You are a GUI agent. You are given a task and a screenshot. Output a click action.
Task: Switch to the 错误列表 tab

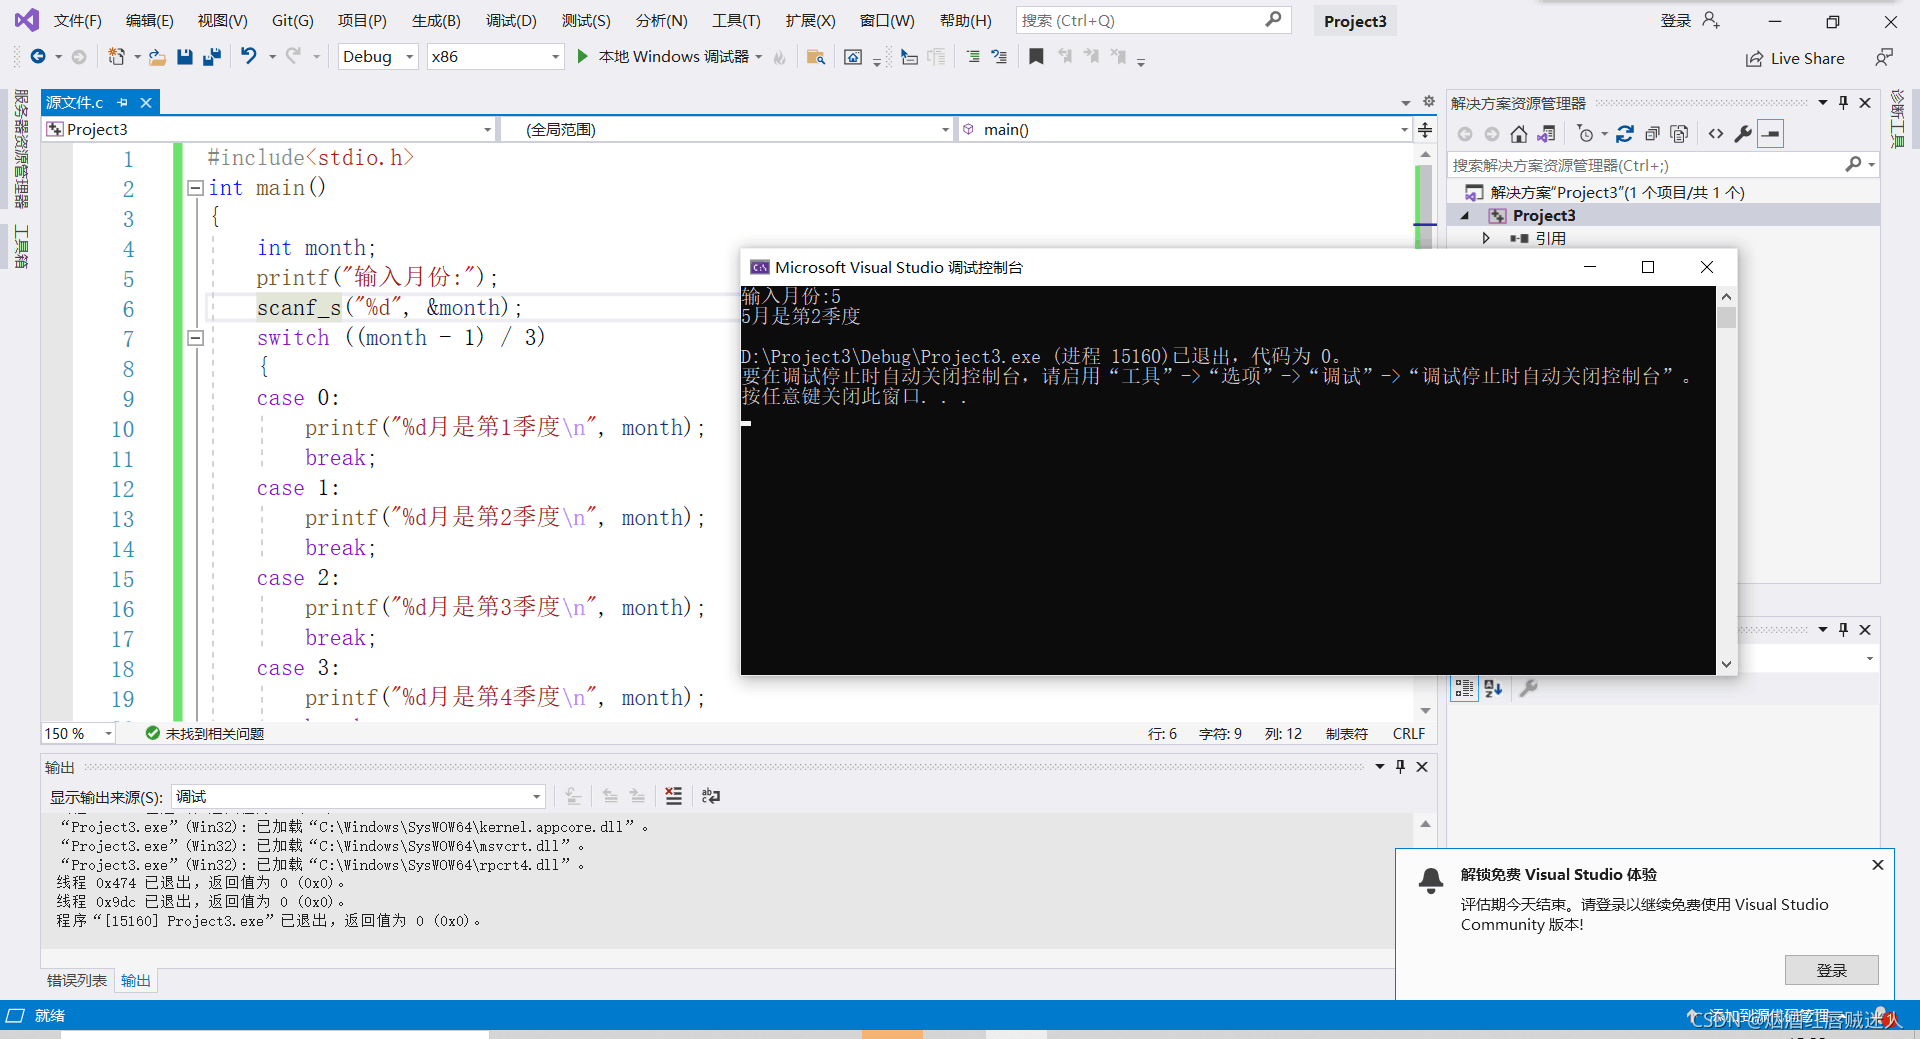tap(77, 980)
